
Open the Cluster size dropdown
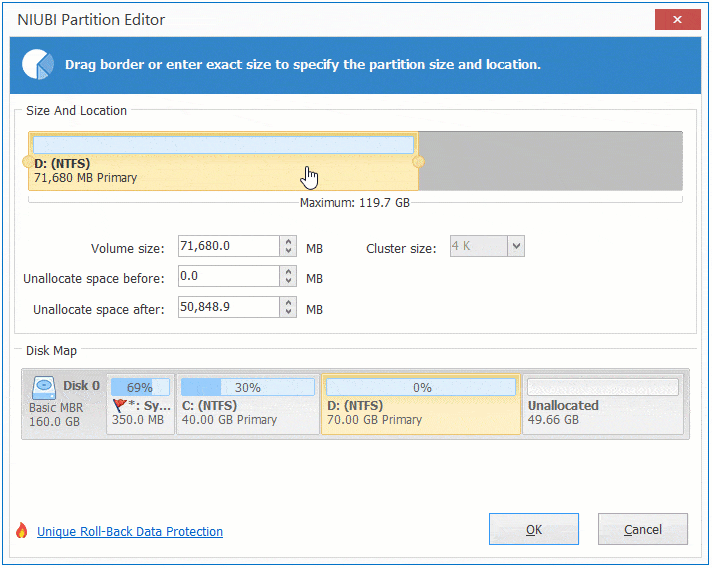pos(515,246)
